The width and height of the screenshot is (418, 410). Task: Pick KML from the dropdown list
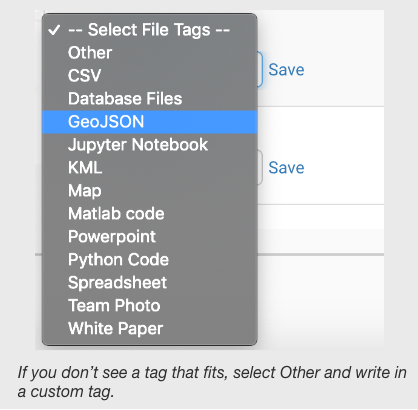click(x=149, y=168)
